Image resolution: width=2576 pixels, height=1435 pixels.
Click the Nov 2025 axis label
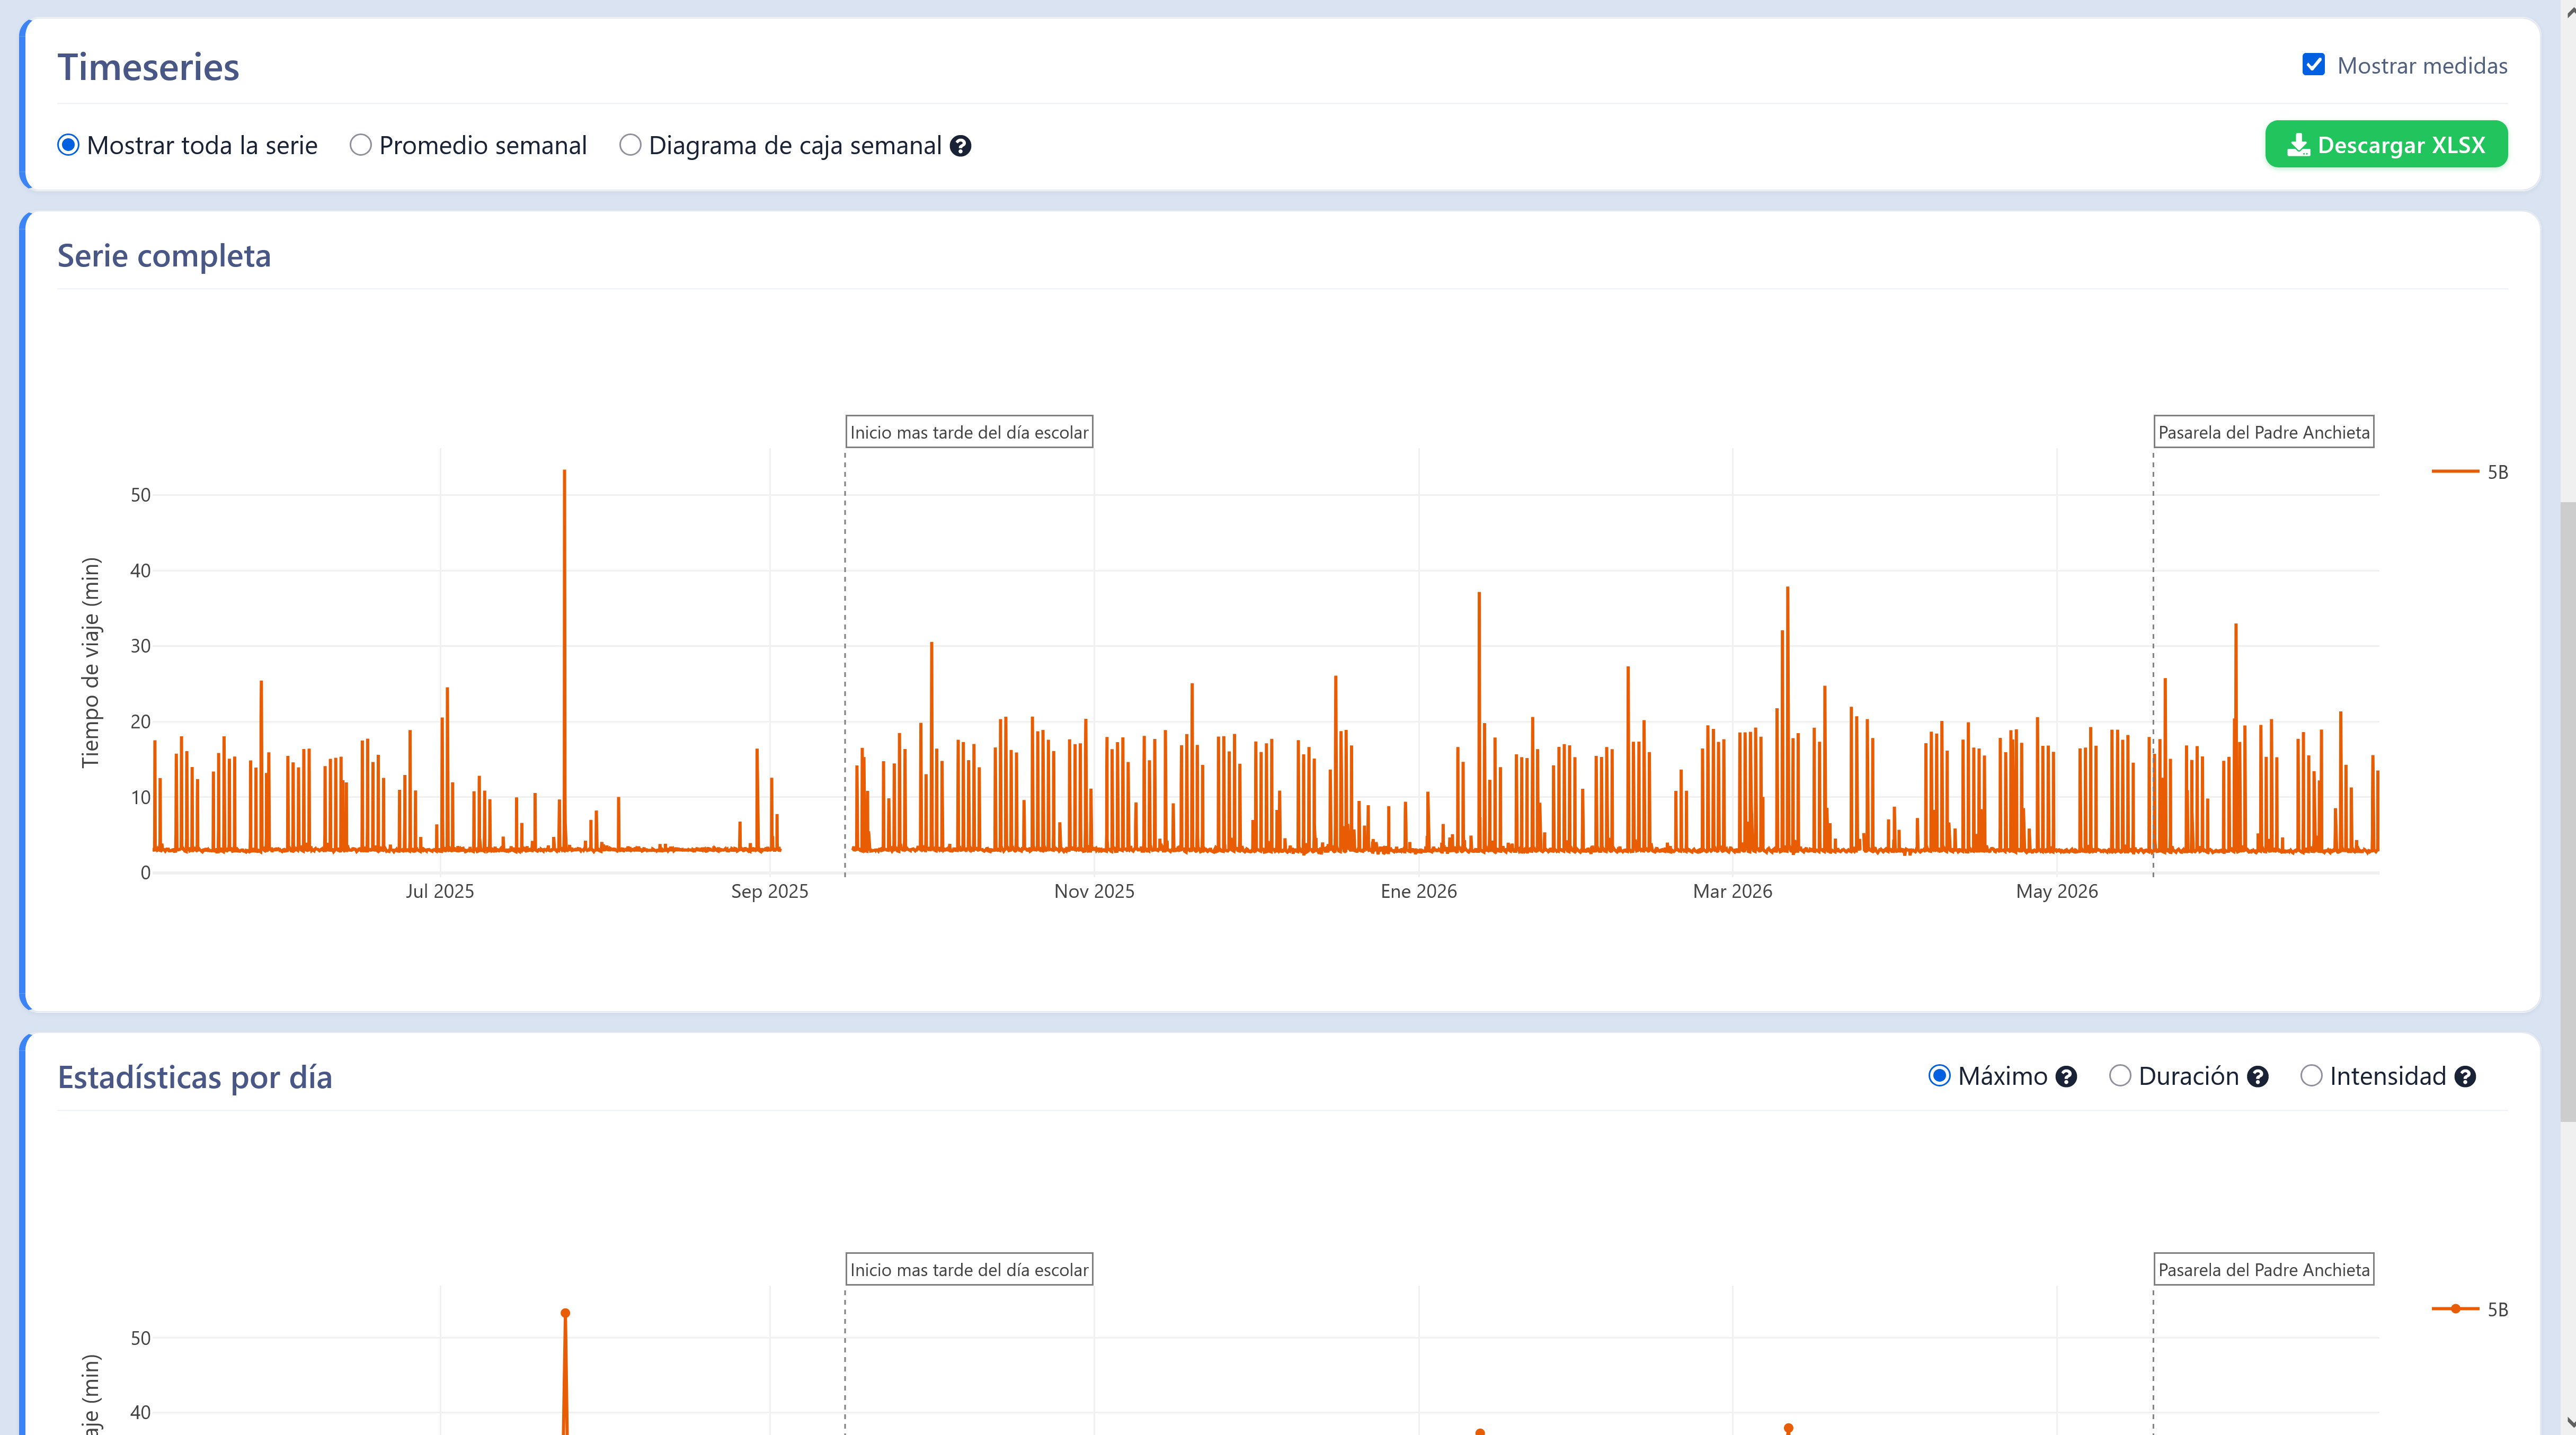click(x=1094, y=891)
